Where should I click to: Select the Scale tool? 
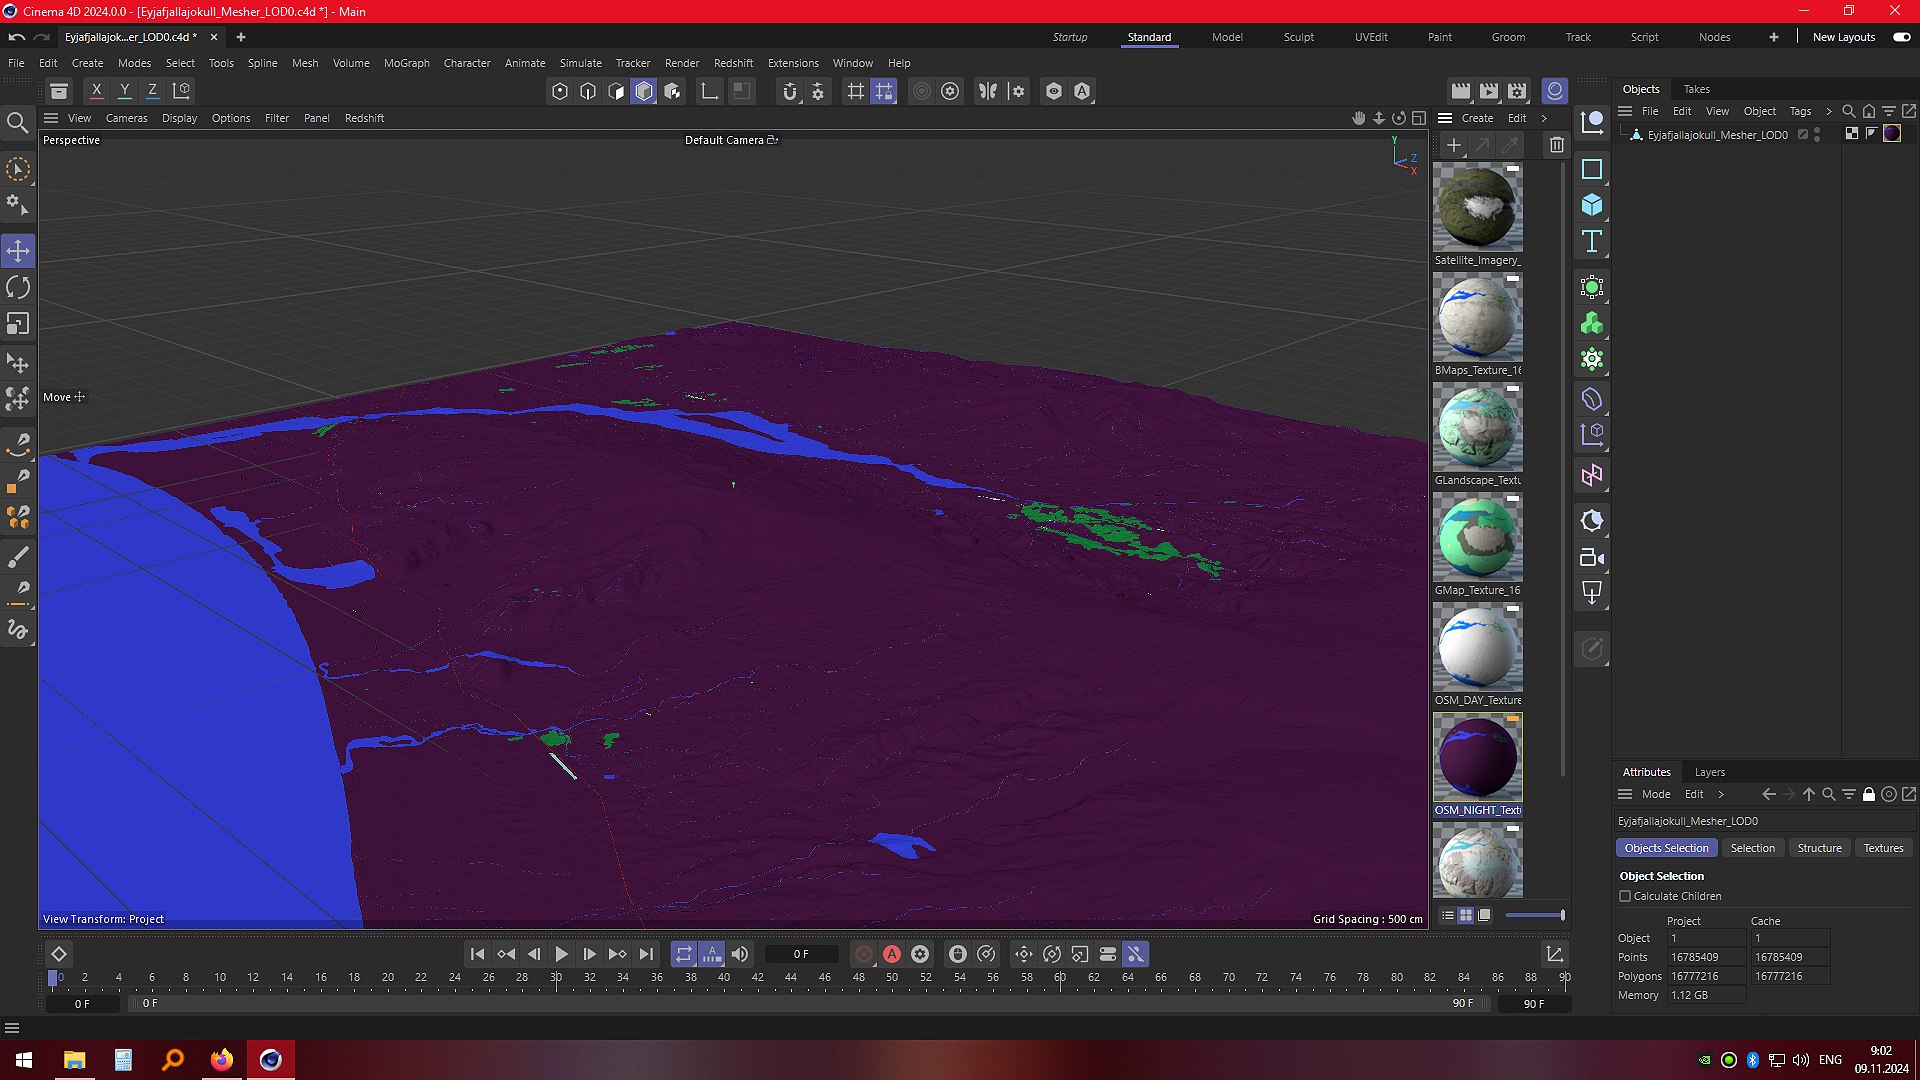click(18, 324)
